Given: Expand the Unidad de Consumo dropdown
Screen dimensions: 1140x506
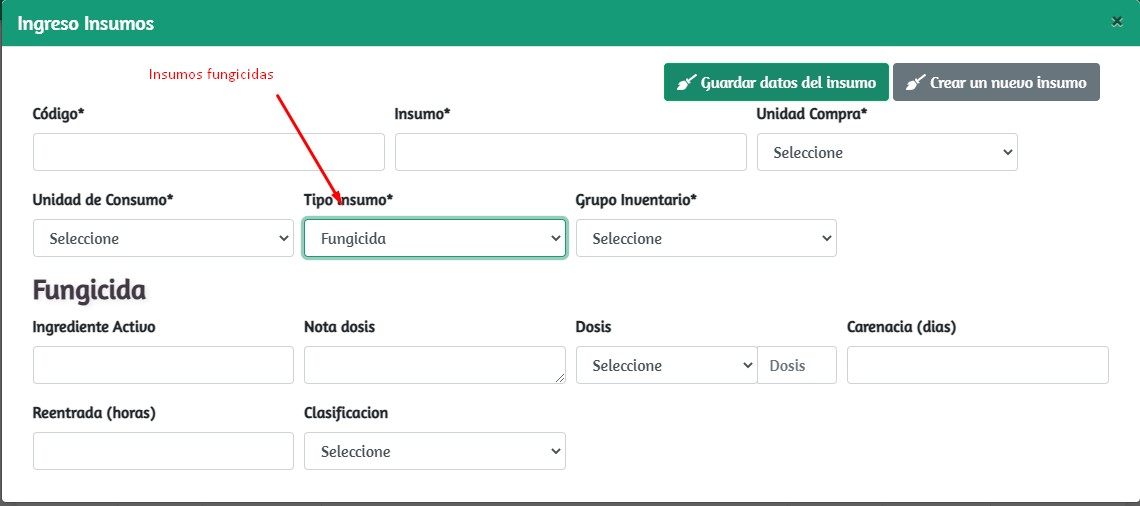Looking at the screenshot, I should coord(163,238).
